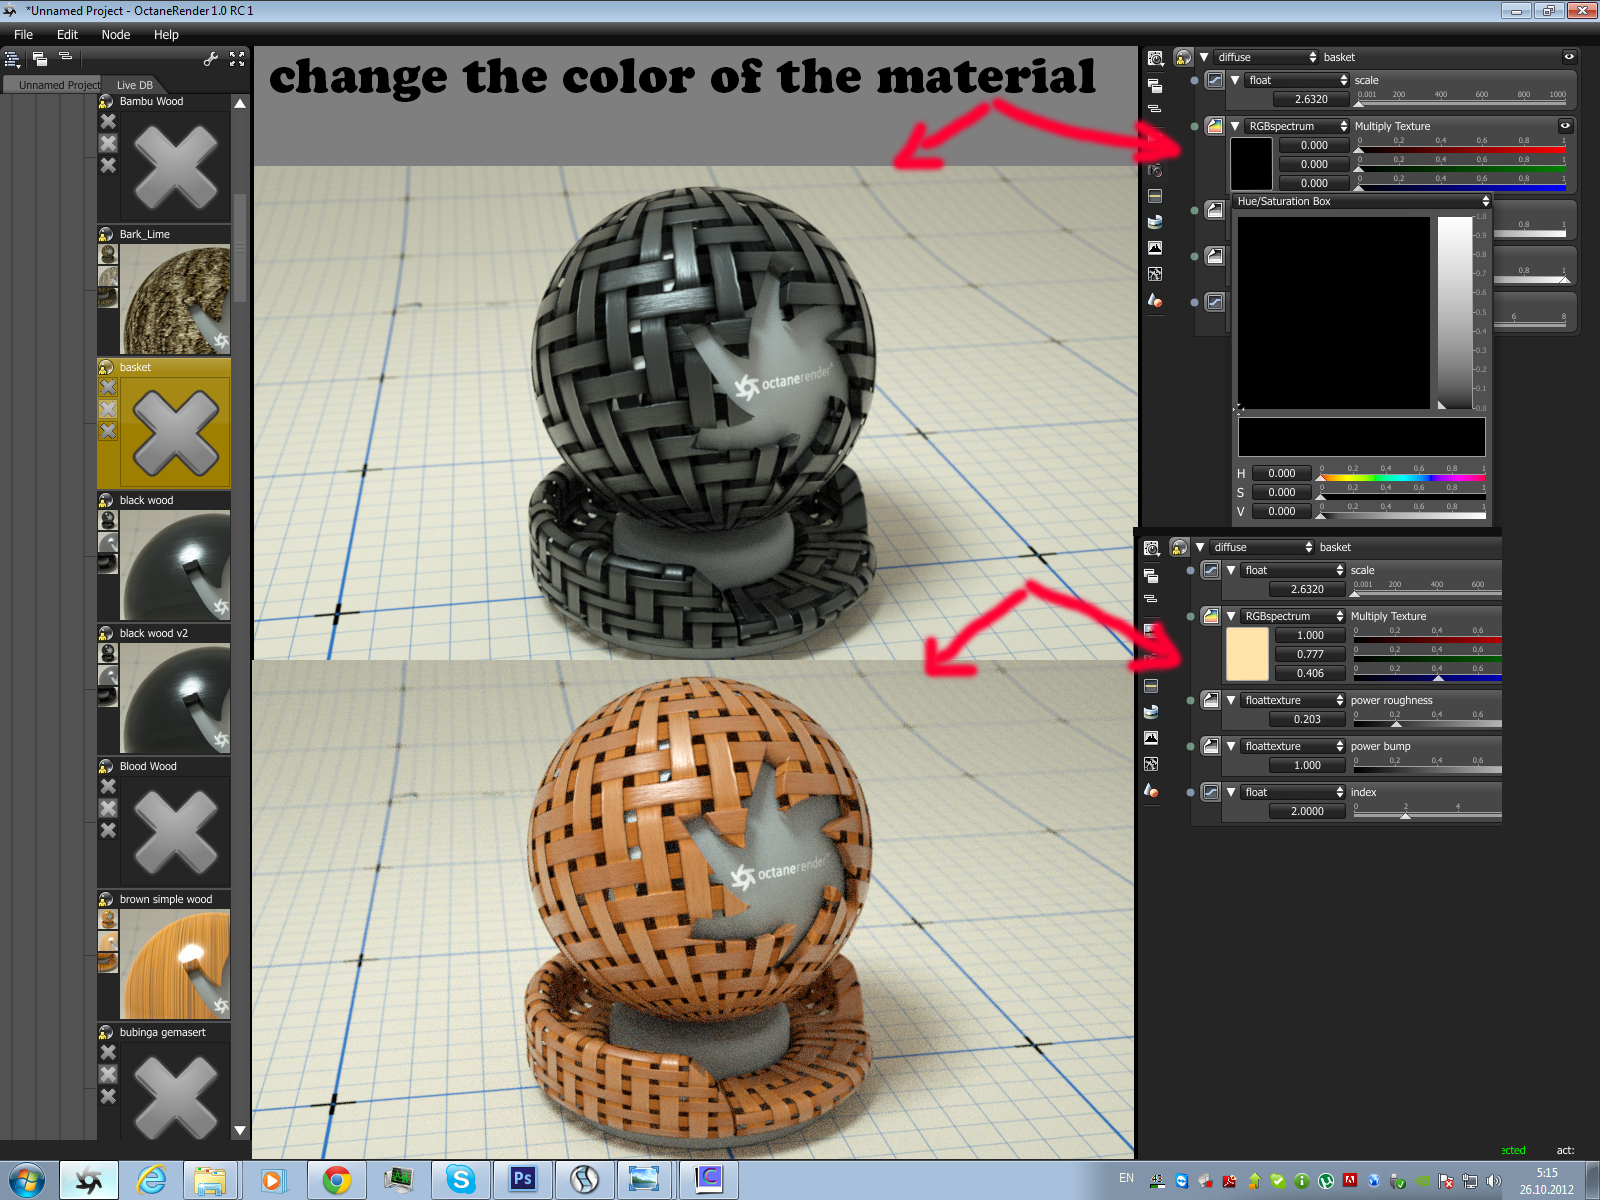Open the floattexture dropdown for power bump
Screen dimensions: 1600x1200
(x=1294, y=746)
